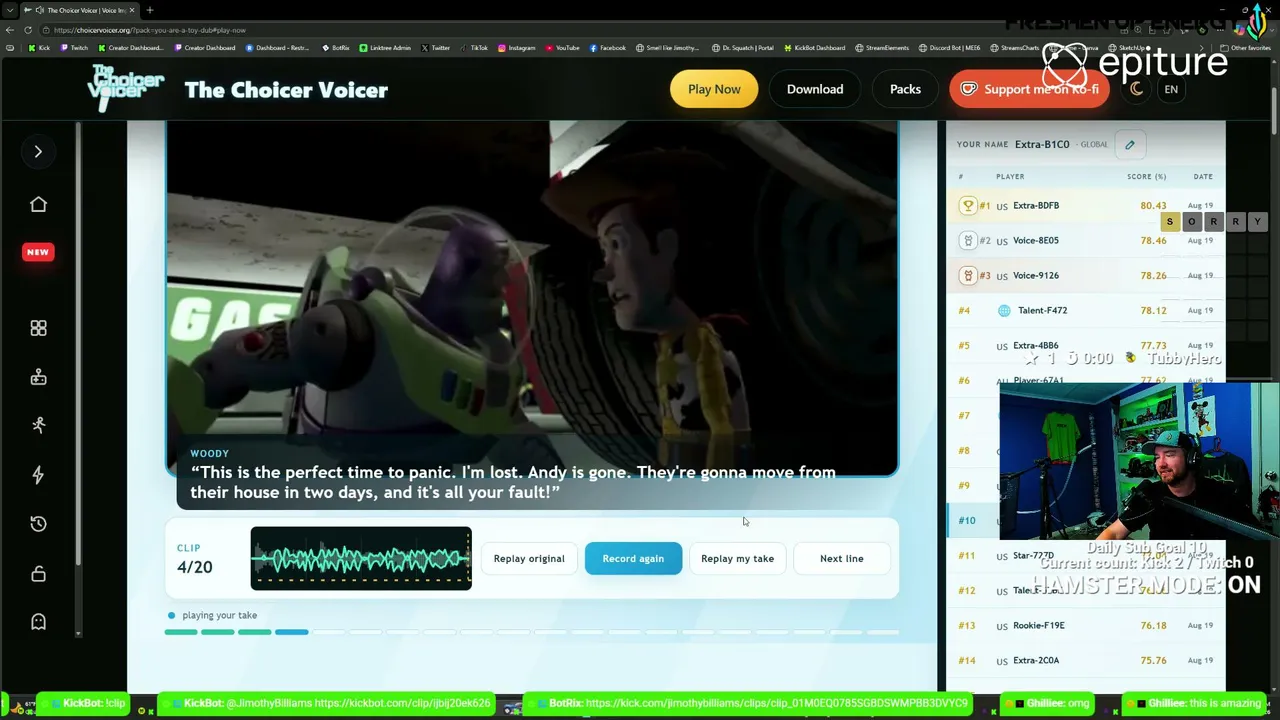The image size is (1280, 720).
Task: Open the KickBot Dashboard bookmark
Action: pyautogui.click(x=815, y=48)
